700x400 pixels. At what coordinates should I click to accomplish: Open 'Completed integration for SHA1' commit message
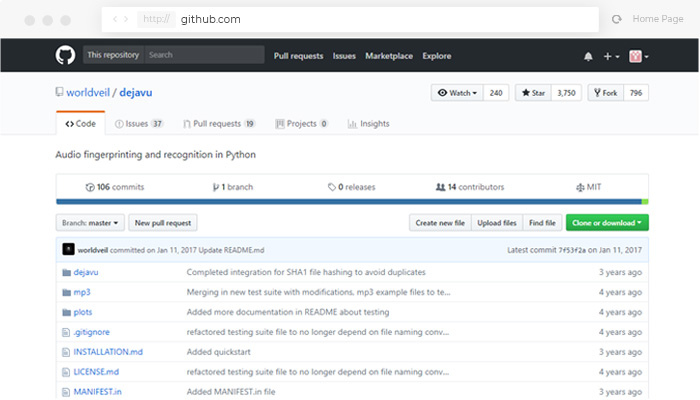tap(306, 272)
